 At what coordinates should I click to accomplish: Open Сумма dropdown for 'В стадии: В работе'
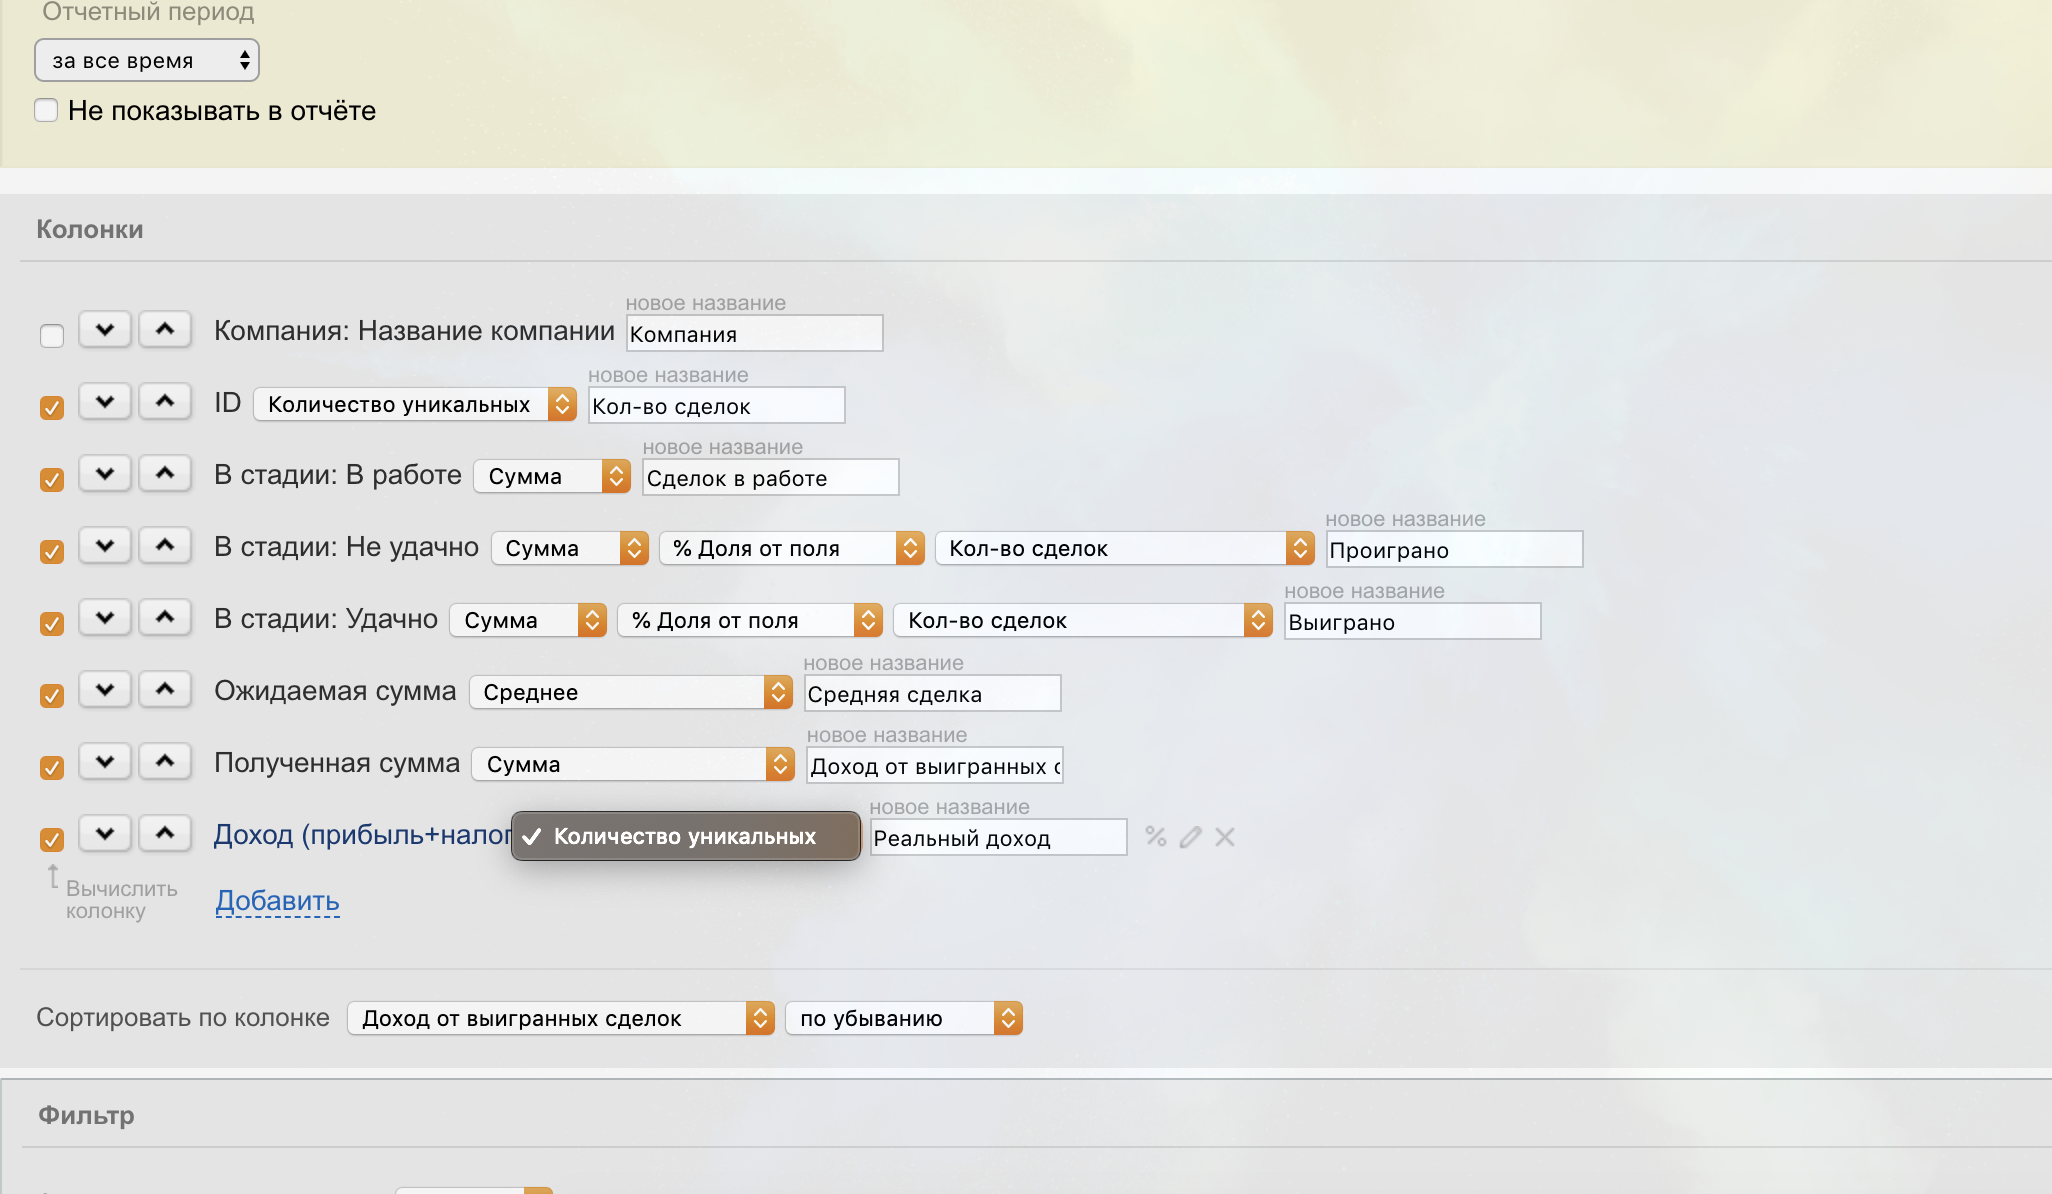pyautogui.click(x=552, y=476)
